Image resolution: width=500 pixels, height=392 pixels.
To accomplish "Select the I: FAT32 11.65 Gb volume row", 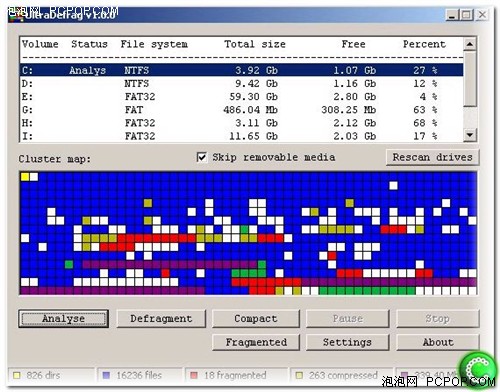I will coord(241,136).
